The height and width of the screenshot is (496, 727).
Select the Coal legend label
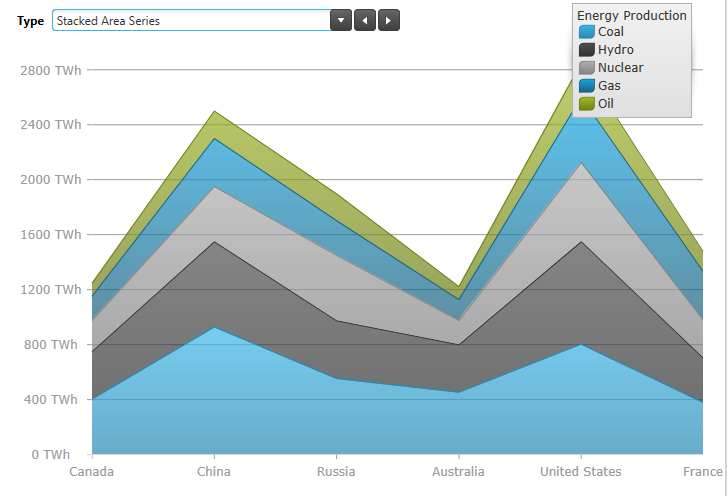[611, 32]
